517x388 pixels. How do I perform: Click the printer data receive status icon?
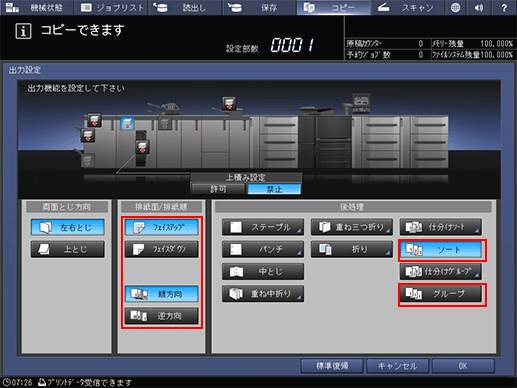(42, 382)
